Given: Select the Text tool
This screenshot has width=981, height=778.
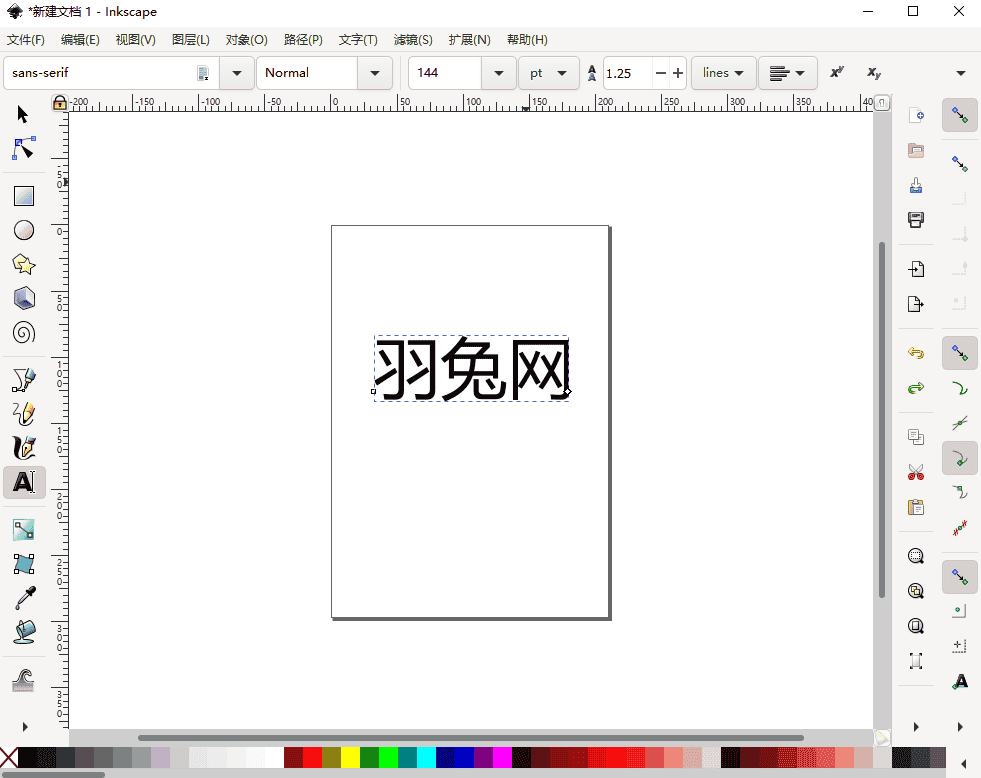Looking at the screenshot, I should point(24,482).
